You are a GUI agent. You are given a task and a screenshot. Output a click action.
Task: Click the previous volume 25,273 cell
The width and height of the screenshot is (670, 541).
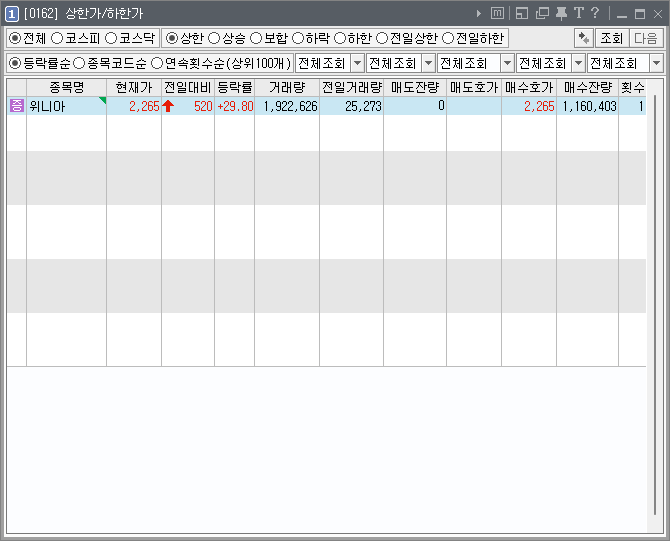point(352,106)
